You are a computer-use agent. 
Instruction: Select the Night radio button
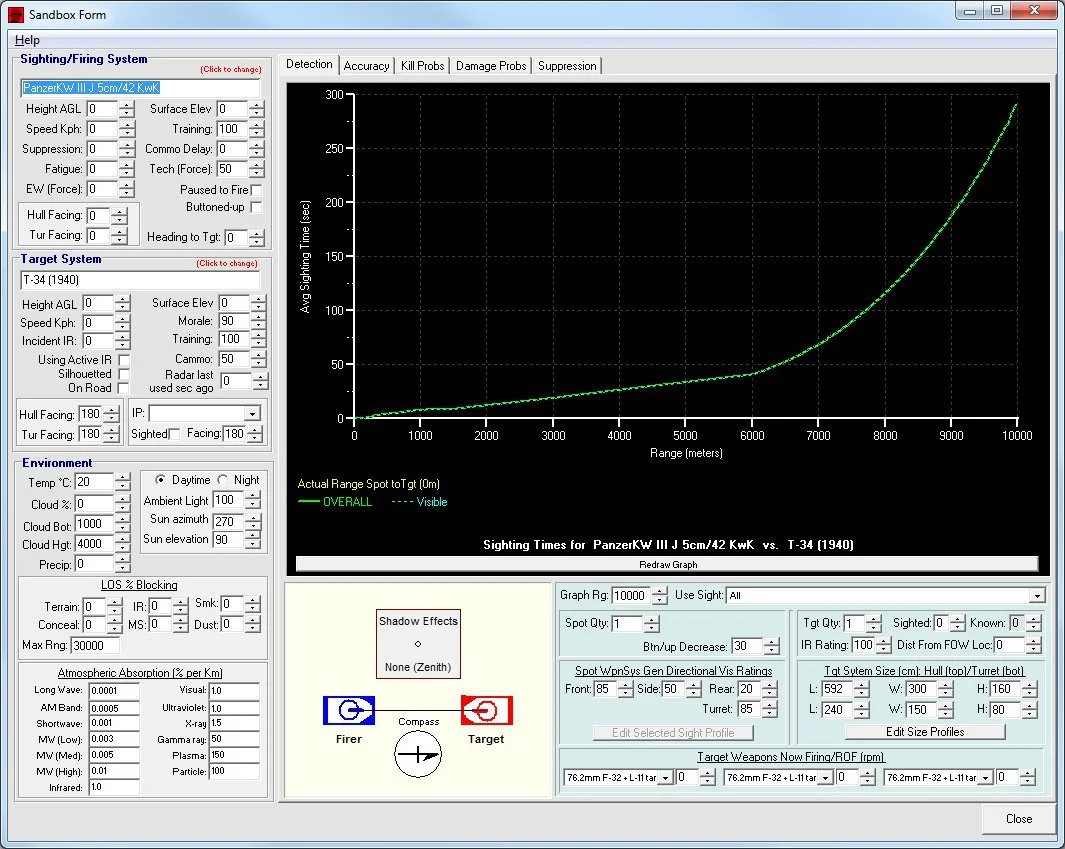click(x=223, y=480)
